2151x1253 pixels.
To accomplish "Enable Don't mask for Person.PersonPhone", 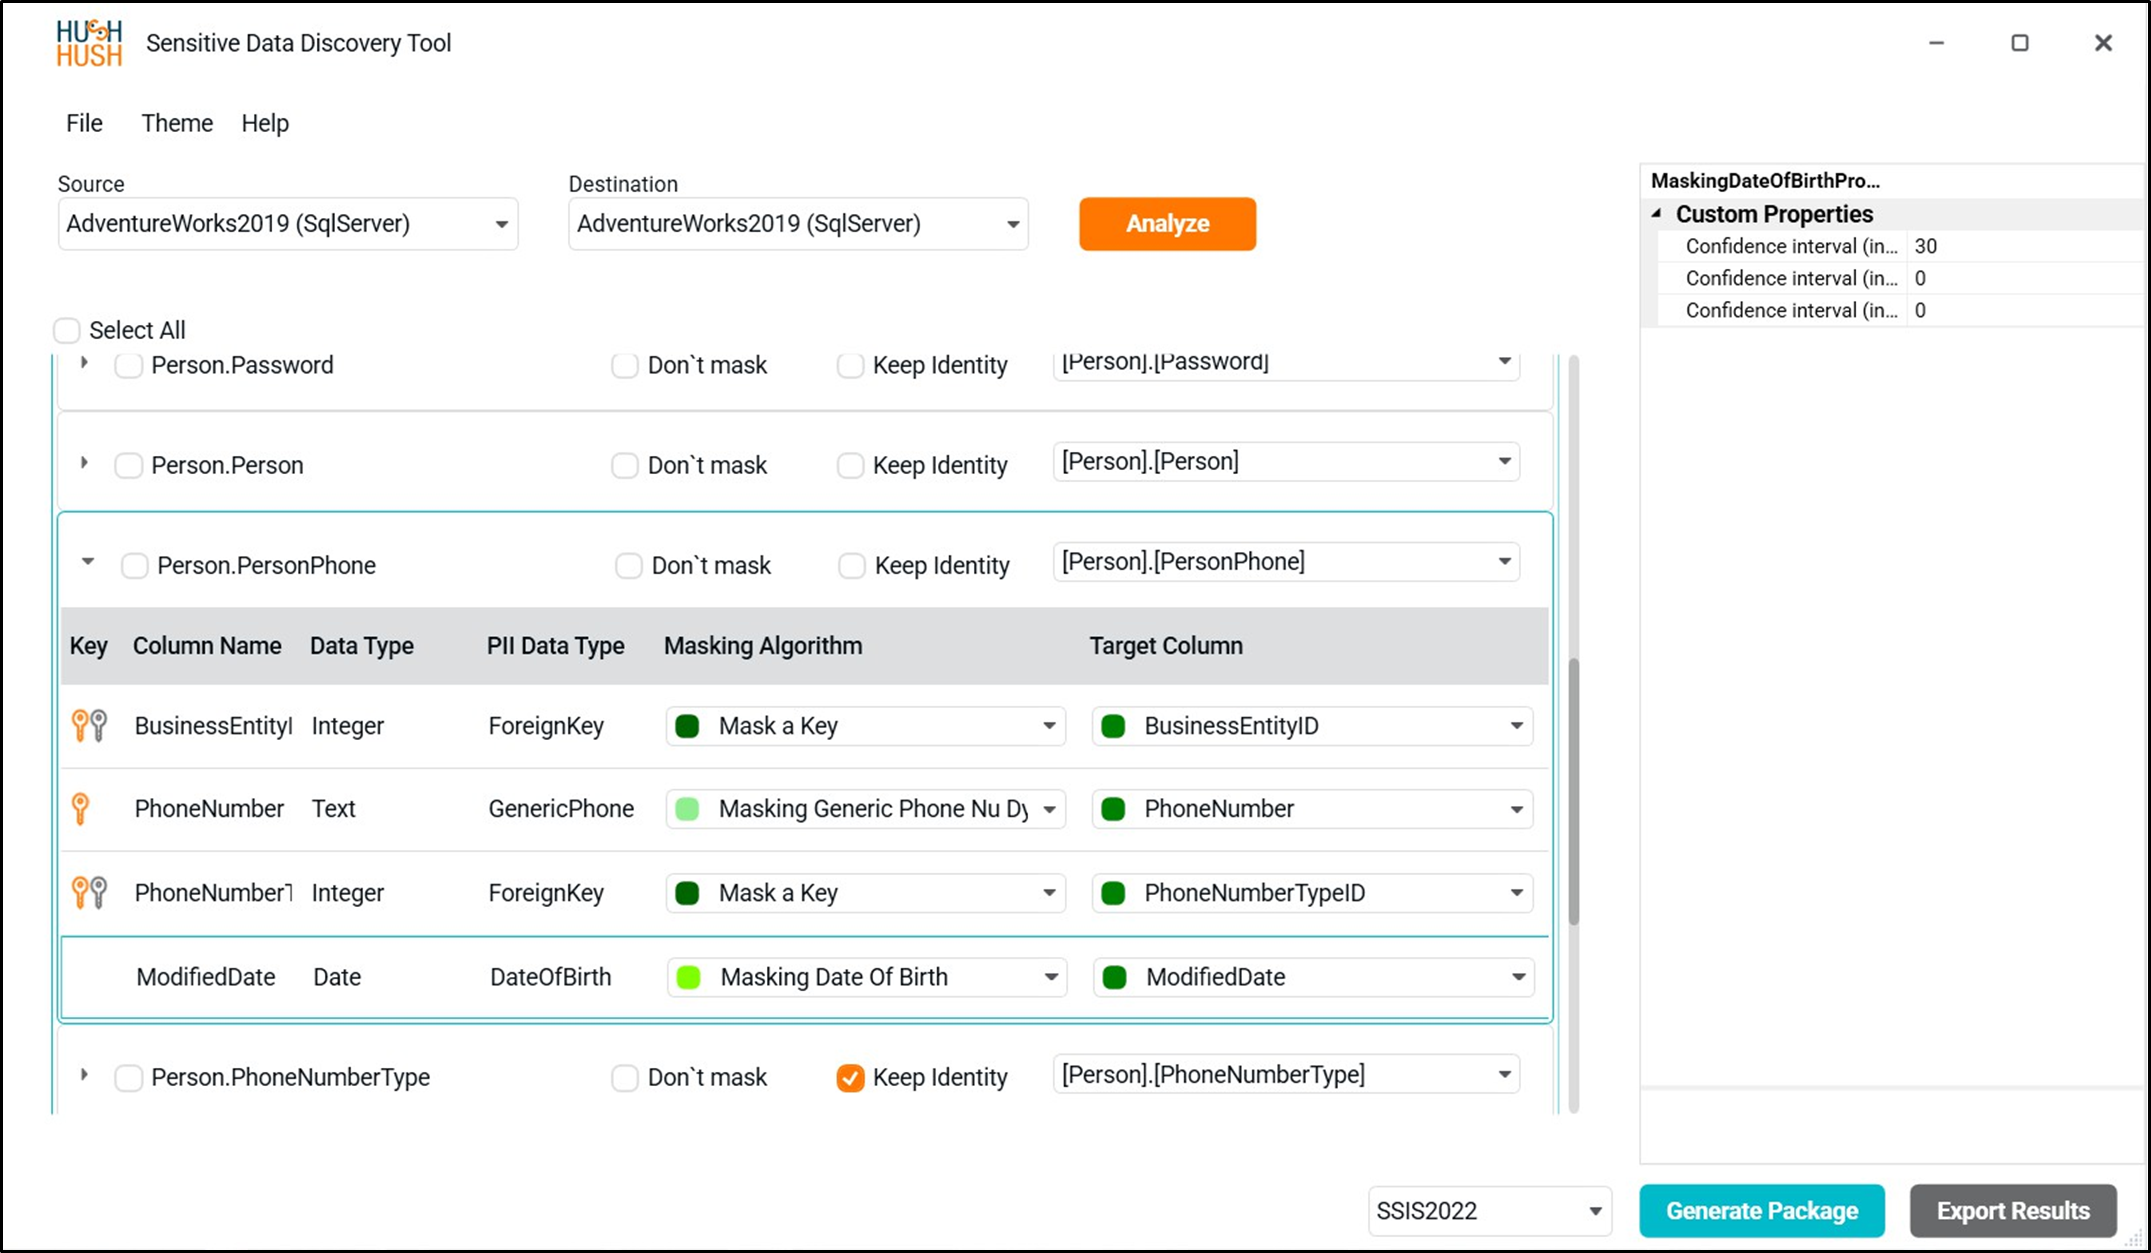I will 629,566.
